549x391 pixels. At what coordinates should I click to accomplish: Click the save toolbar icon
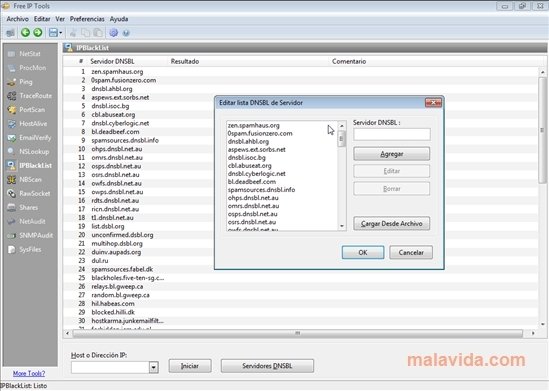pos(53,33)
